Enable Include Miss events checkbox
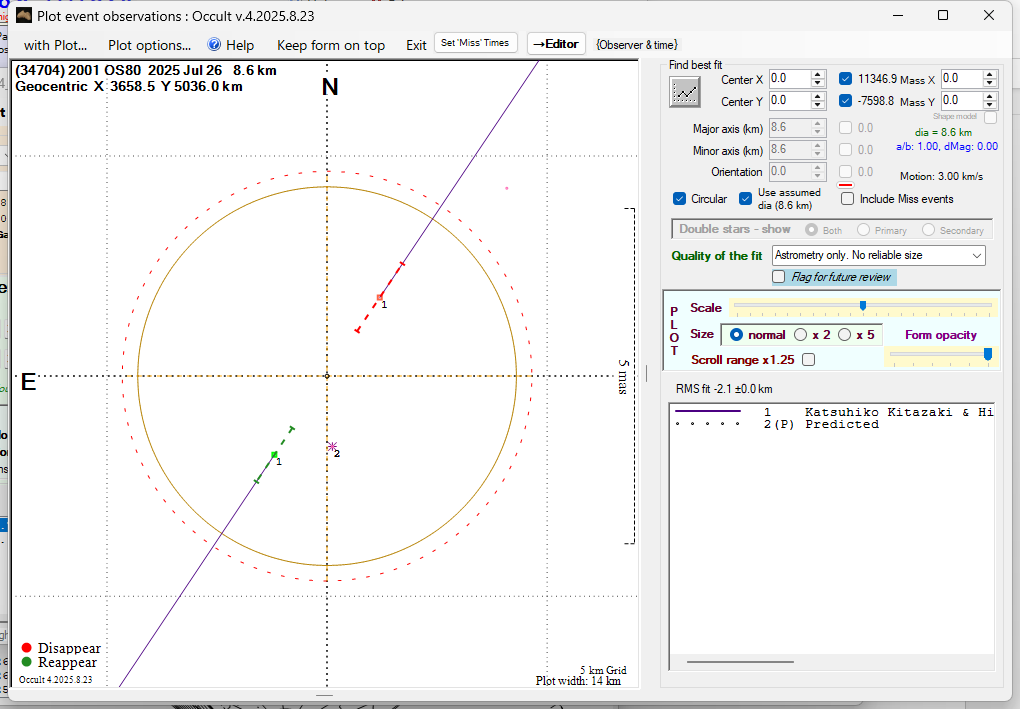Image resolution: width=1020 pixels, height=709 pixels. 848,199
